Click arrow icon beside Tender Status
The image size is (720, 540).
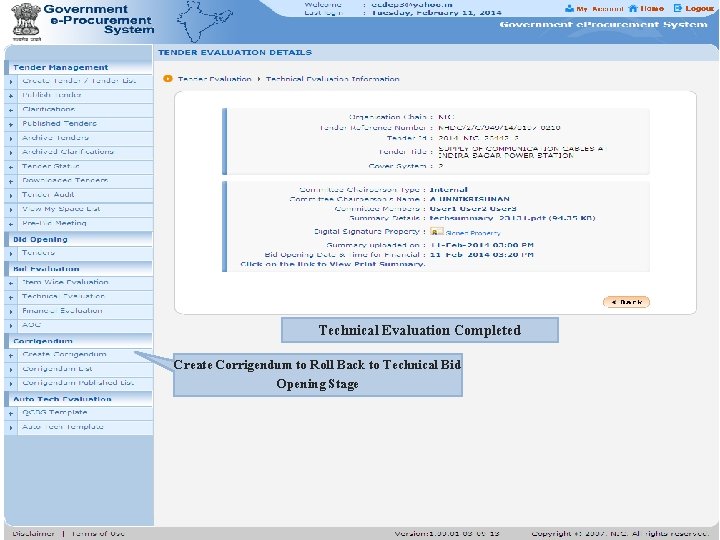click(x=11, y=167)
